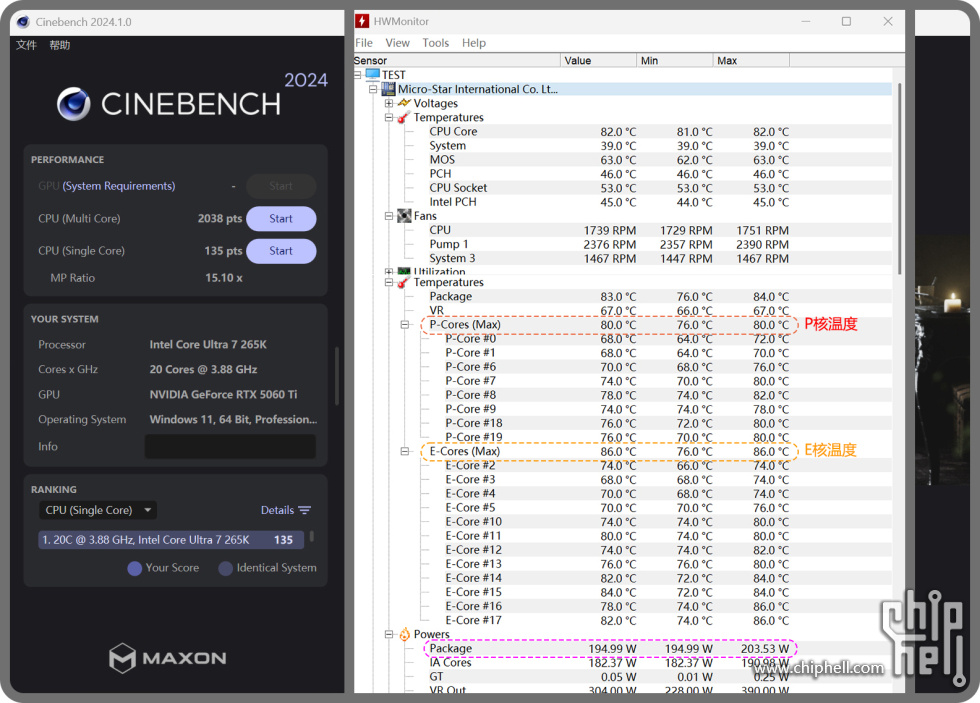Click the Info text field
Image resolution: width=980 pixels, height=703 pixels.
[x=230, y=447]
